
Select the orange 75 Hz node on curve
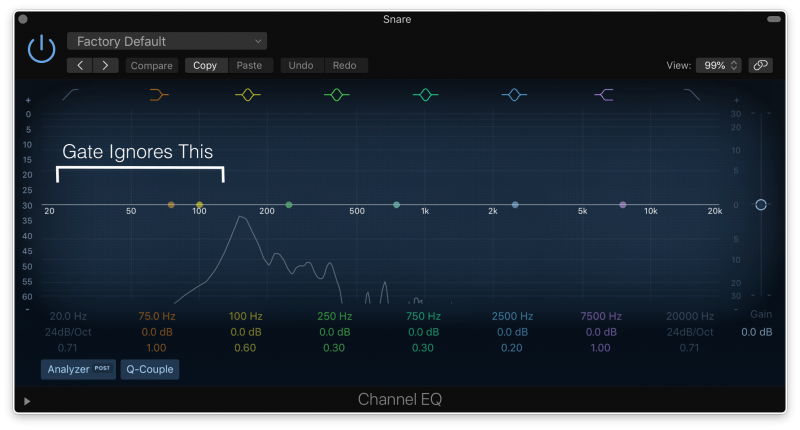pyautogui.click(x=171, y=205)
